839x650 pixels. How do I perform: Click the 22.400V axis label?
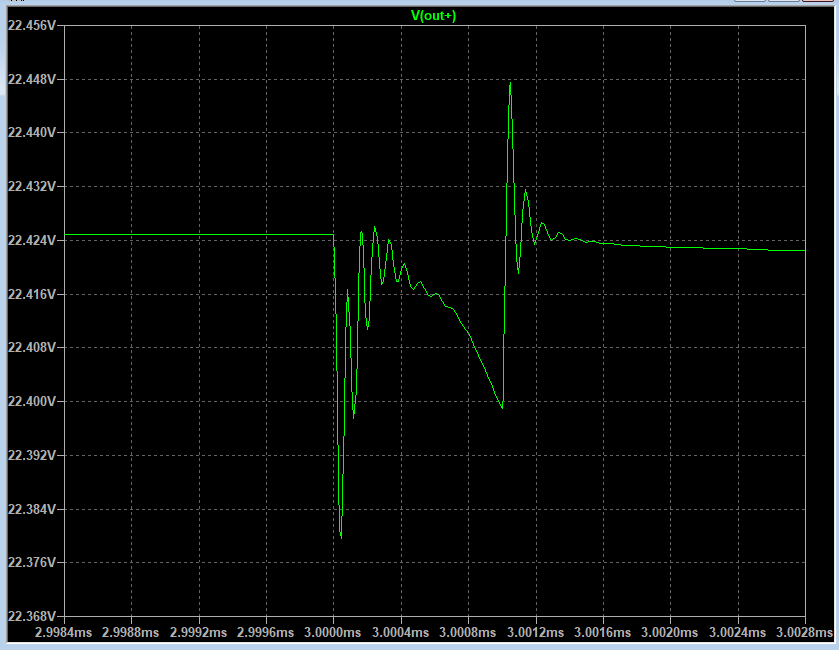[32, 401]
